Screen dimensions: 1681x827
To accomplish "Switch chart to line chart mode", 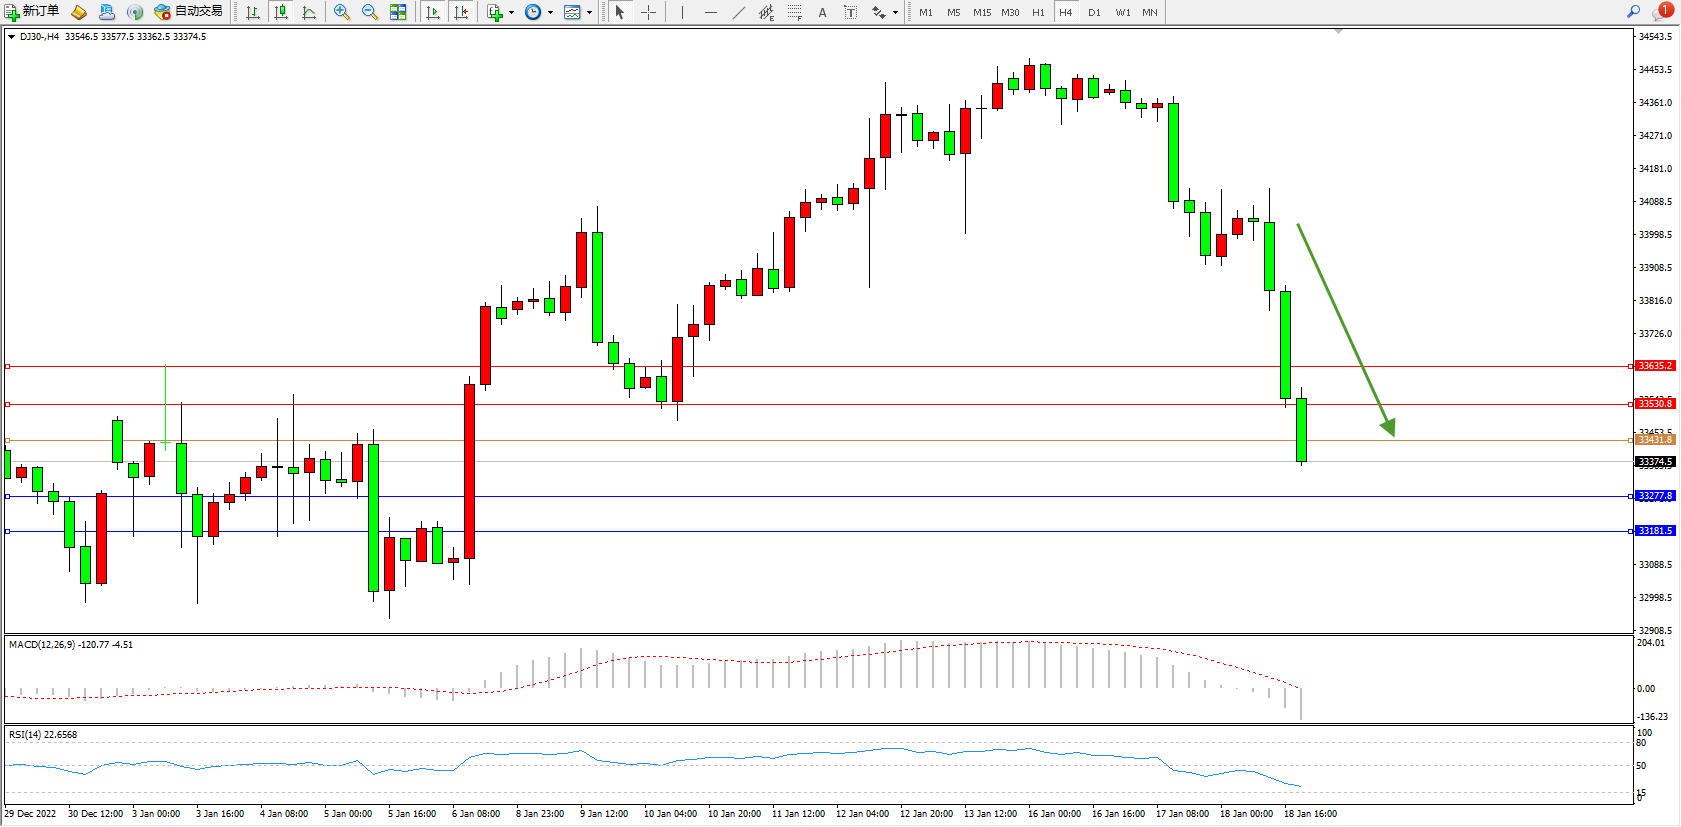I will point(309,12).
